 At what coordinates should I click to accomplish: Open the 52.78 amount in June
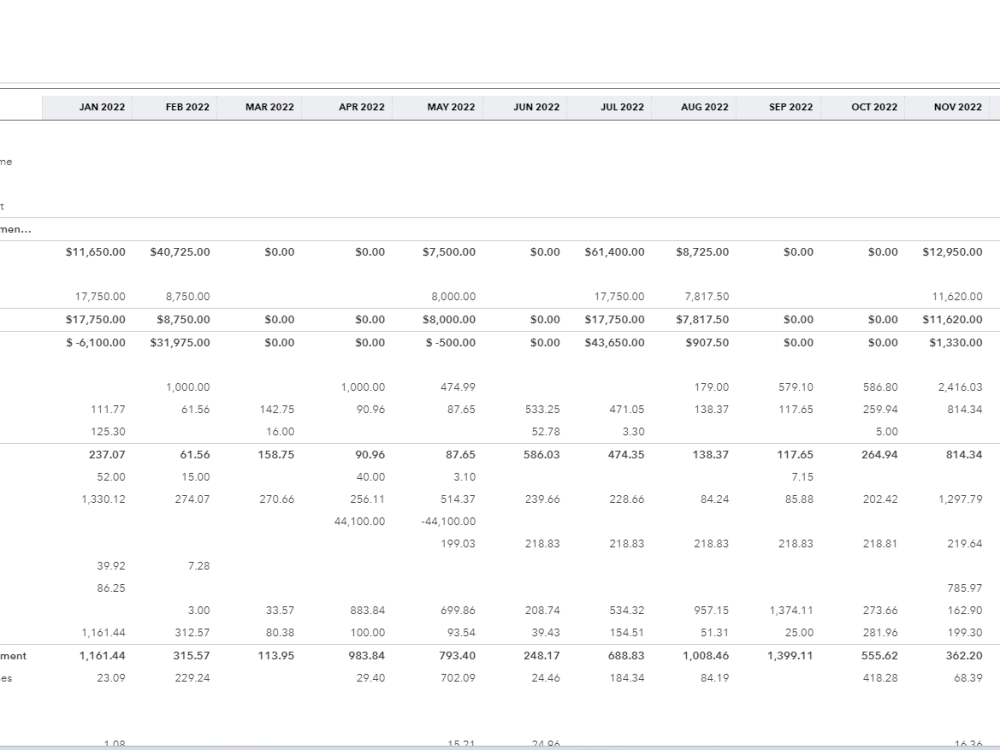[x=546, y=432]
